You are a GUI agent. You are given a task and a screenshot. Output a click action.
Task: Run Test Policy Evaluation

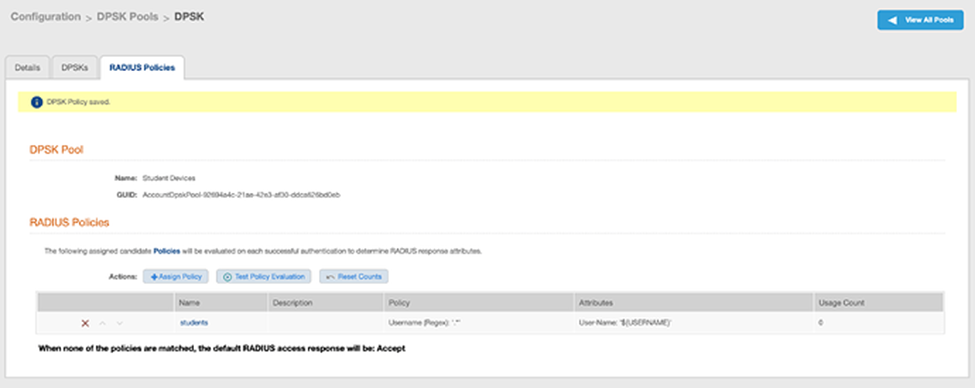pyautogui.click(x=264, y=277)
